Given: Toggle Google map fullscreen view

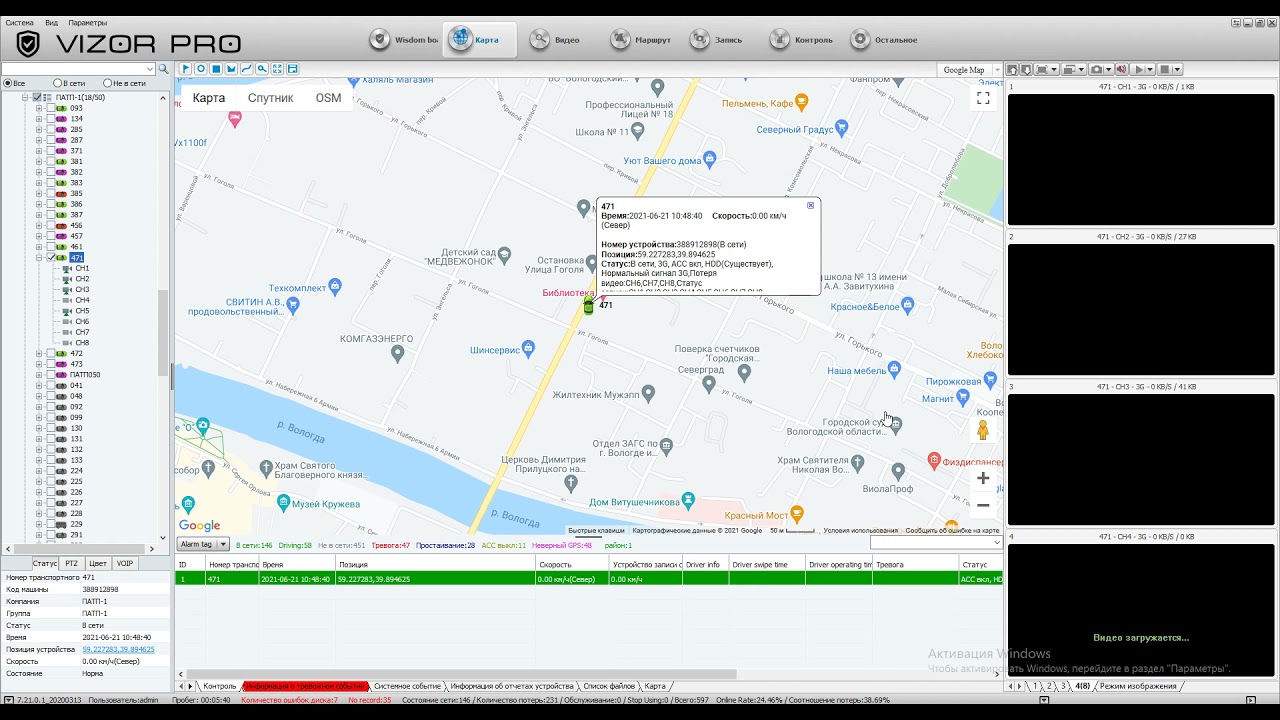Looking at the screenshot, I should click(983, 98).
